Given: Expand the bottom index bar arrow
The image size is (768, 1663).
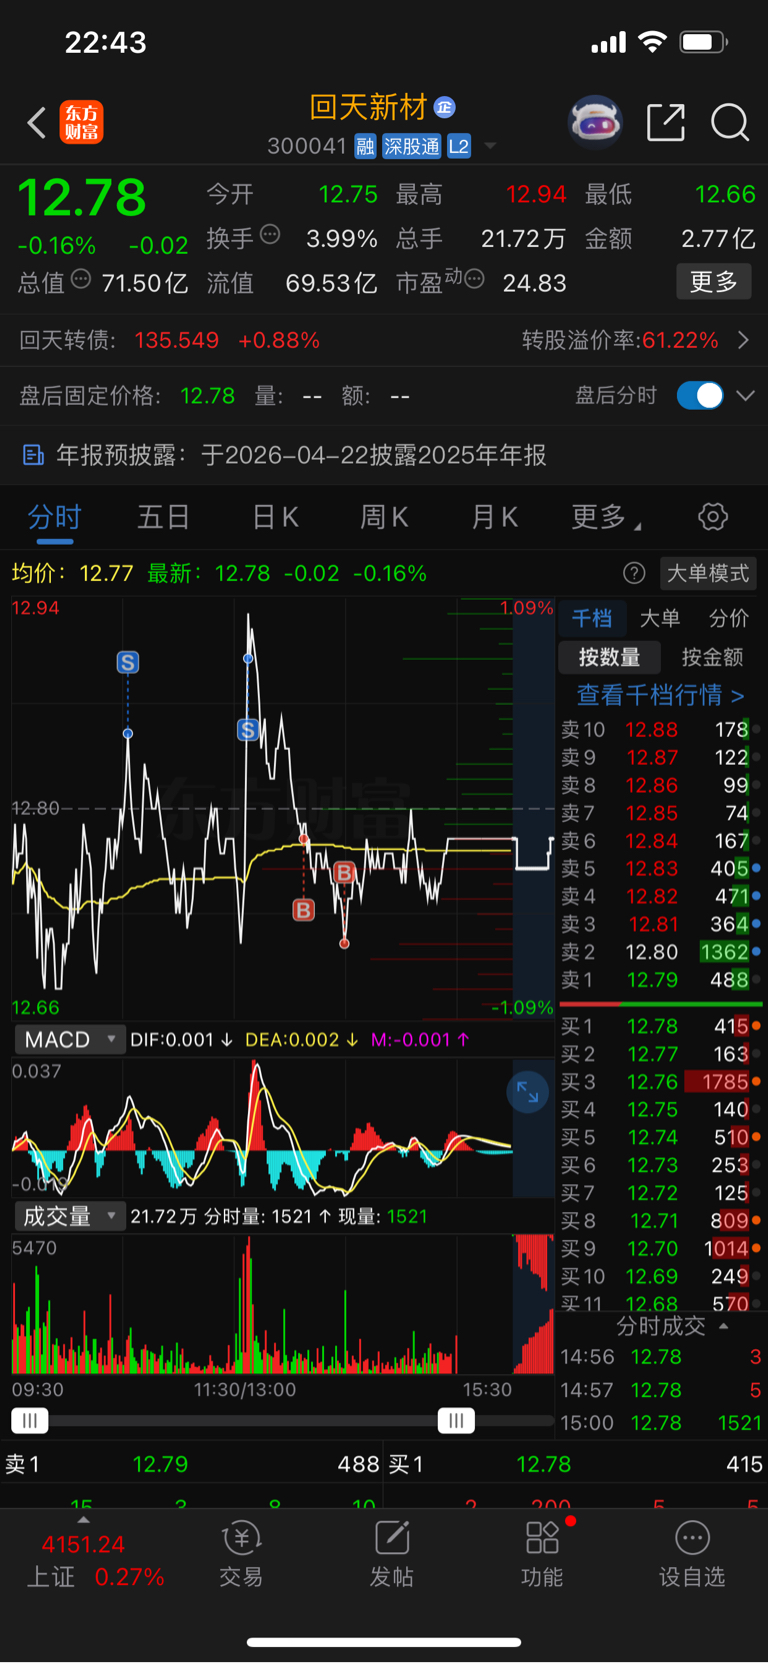Looking at the screenshot, I should 83,1520.
